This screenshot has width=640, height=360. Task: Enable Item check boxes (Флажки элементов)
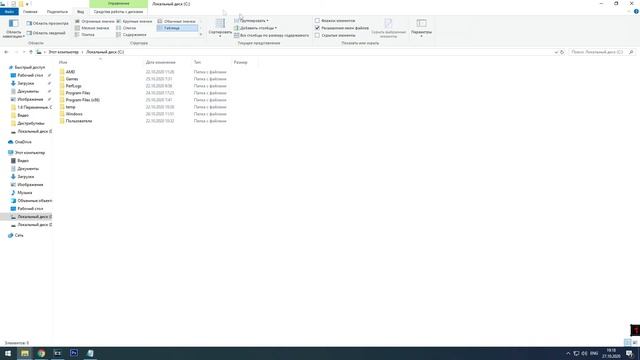(x=335, y=20)
